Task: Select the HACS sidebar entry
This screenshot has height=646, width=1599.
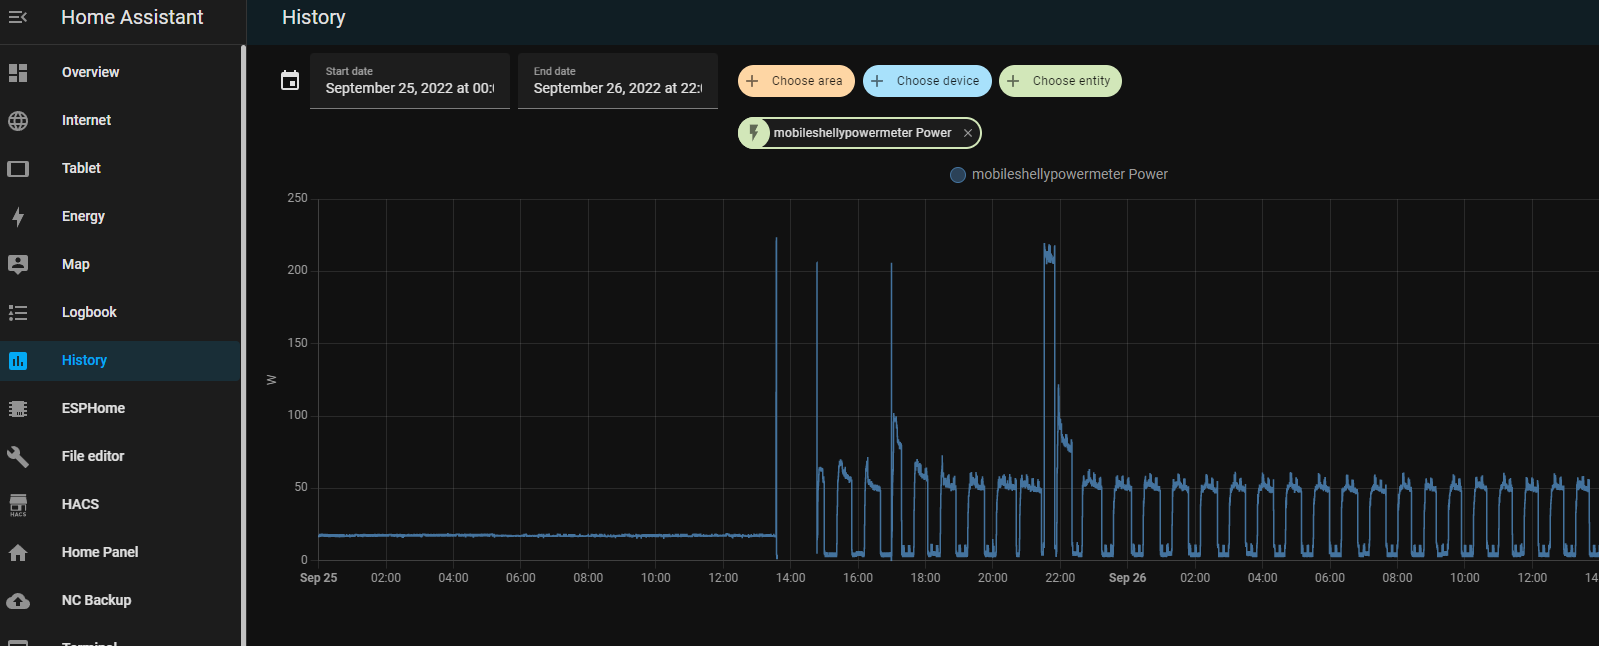Action: (120, 505)
